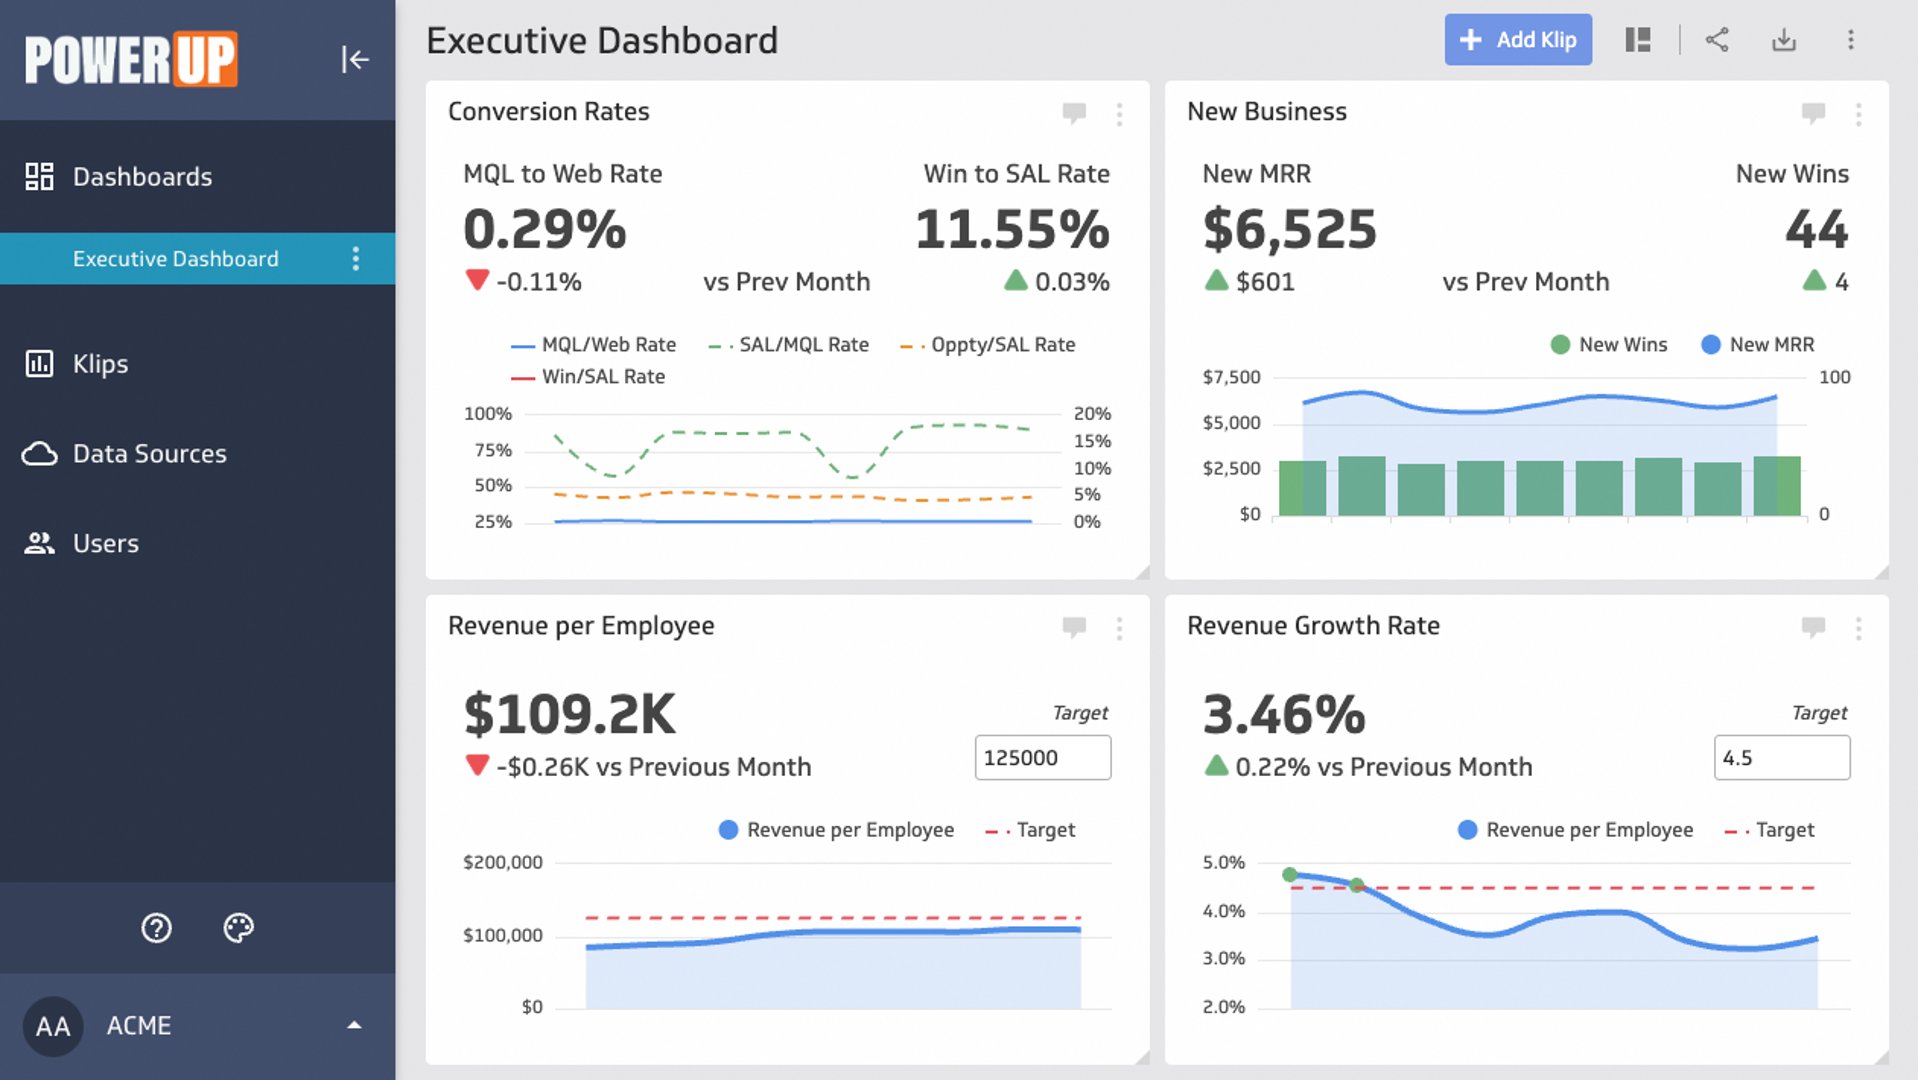Expand the ACME account chevron
Viewport: 1918px width, 1080px height.
pos(353,1025)
